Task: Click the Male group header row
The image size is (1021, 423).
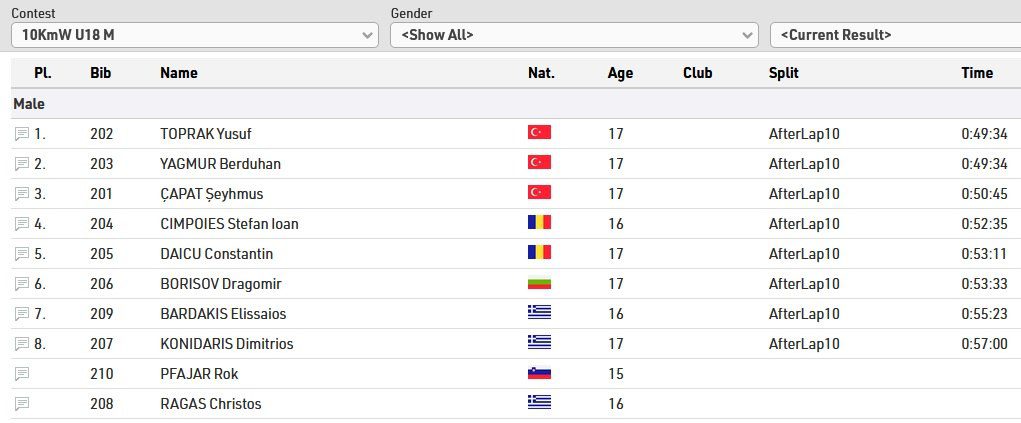Action: pos(516,103)
